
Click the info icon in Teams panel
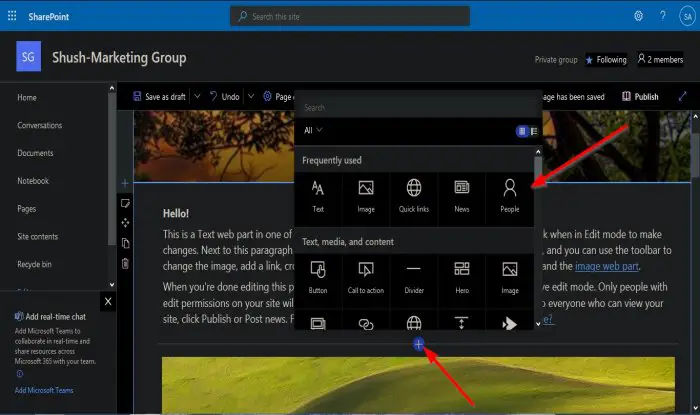click(x=20, y=374)
